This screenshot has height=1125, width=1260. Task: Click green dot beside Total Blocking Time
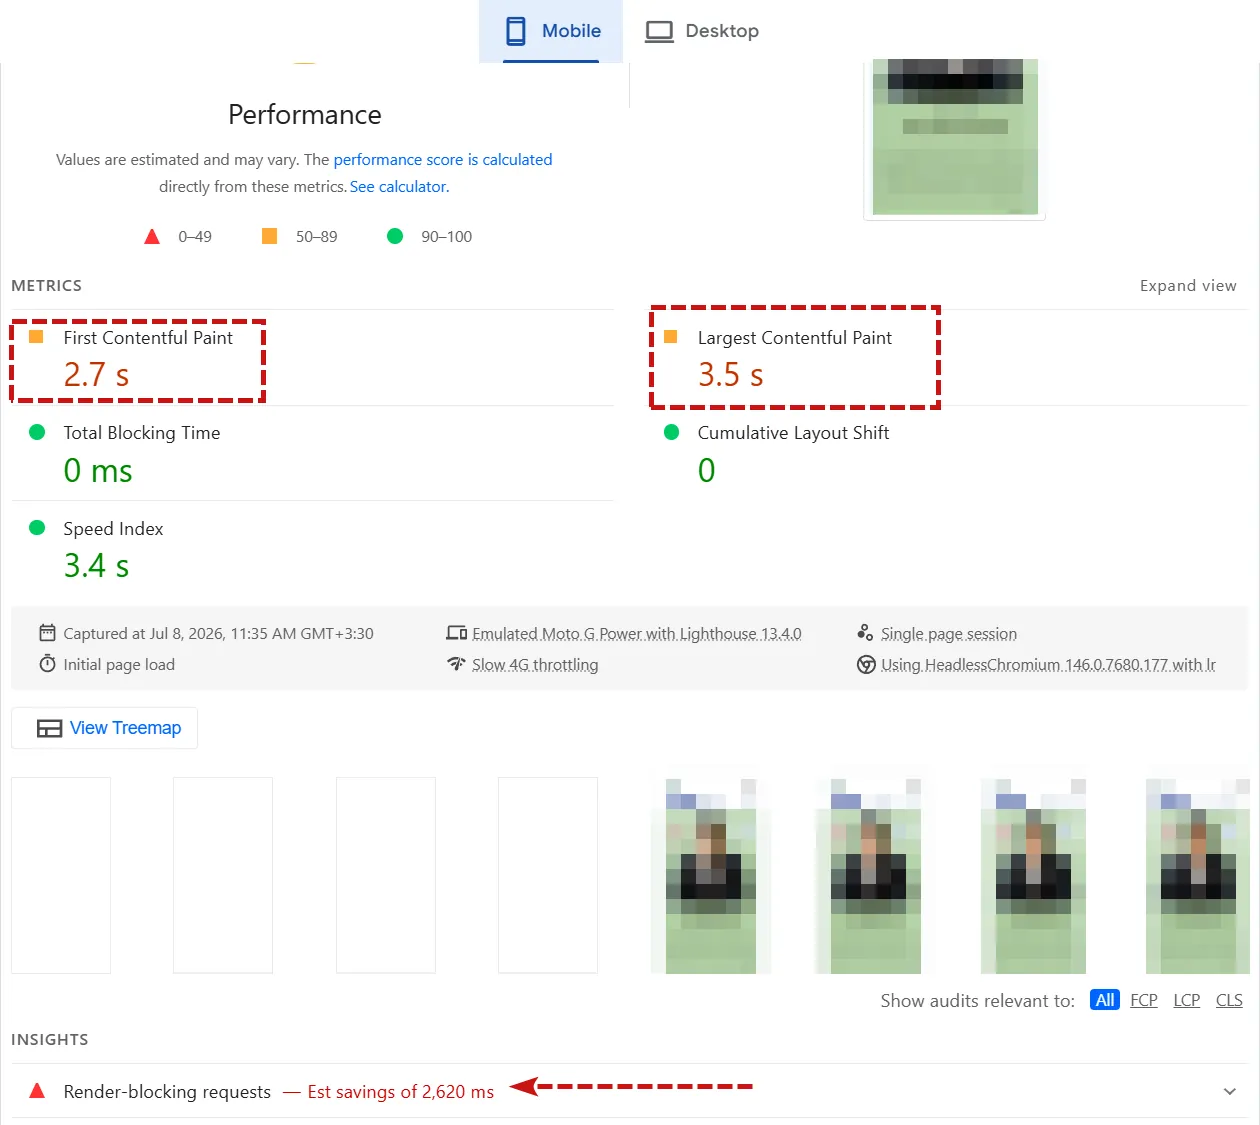pos(37,432)
